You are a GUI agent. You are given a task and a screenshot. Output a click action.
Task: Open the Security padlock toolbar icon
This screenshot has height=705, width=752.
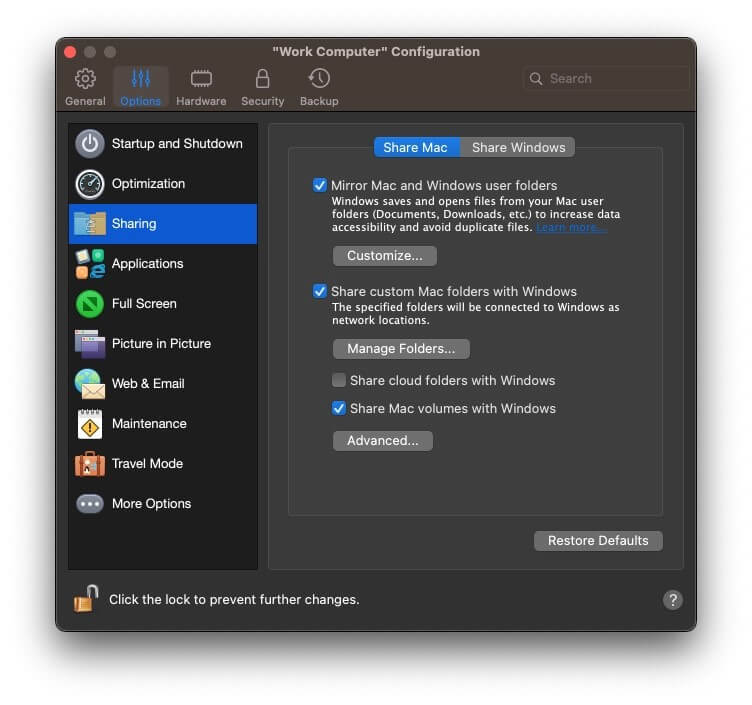pos(262,79)
